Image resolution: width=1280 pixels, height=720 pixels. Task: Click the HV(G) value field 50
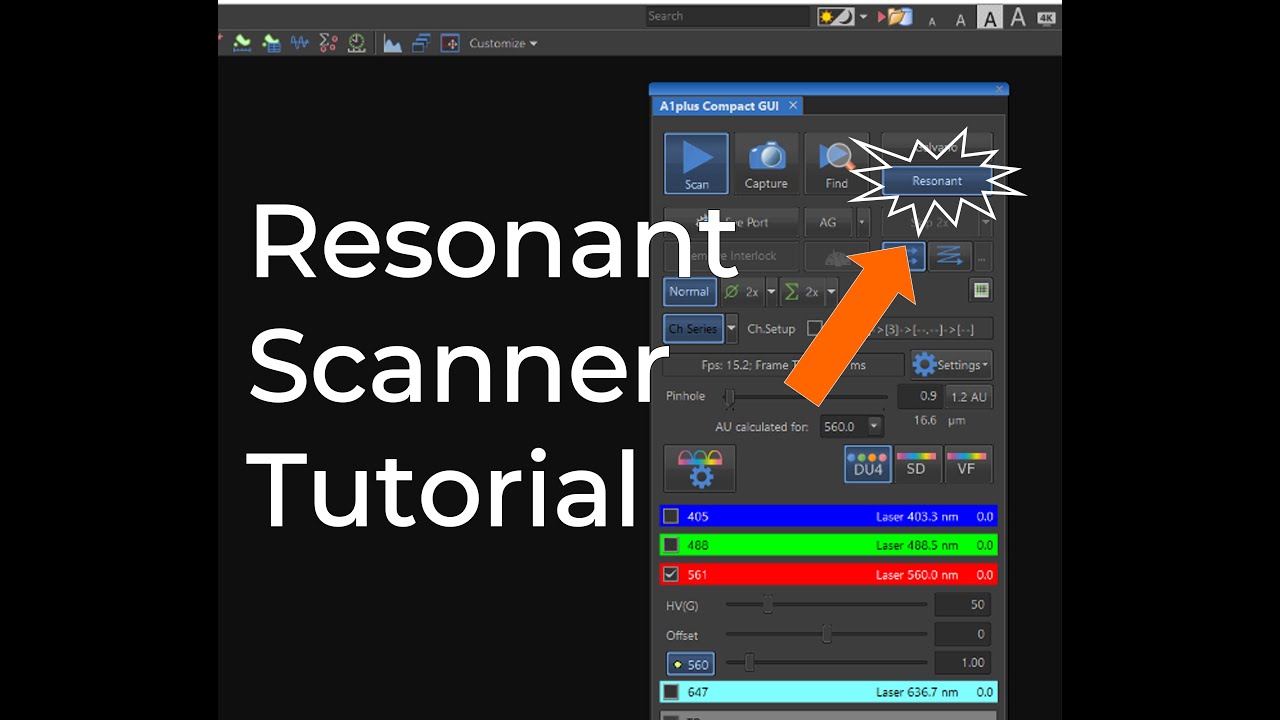click(x=962, y=605)
